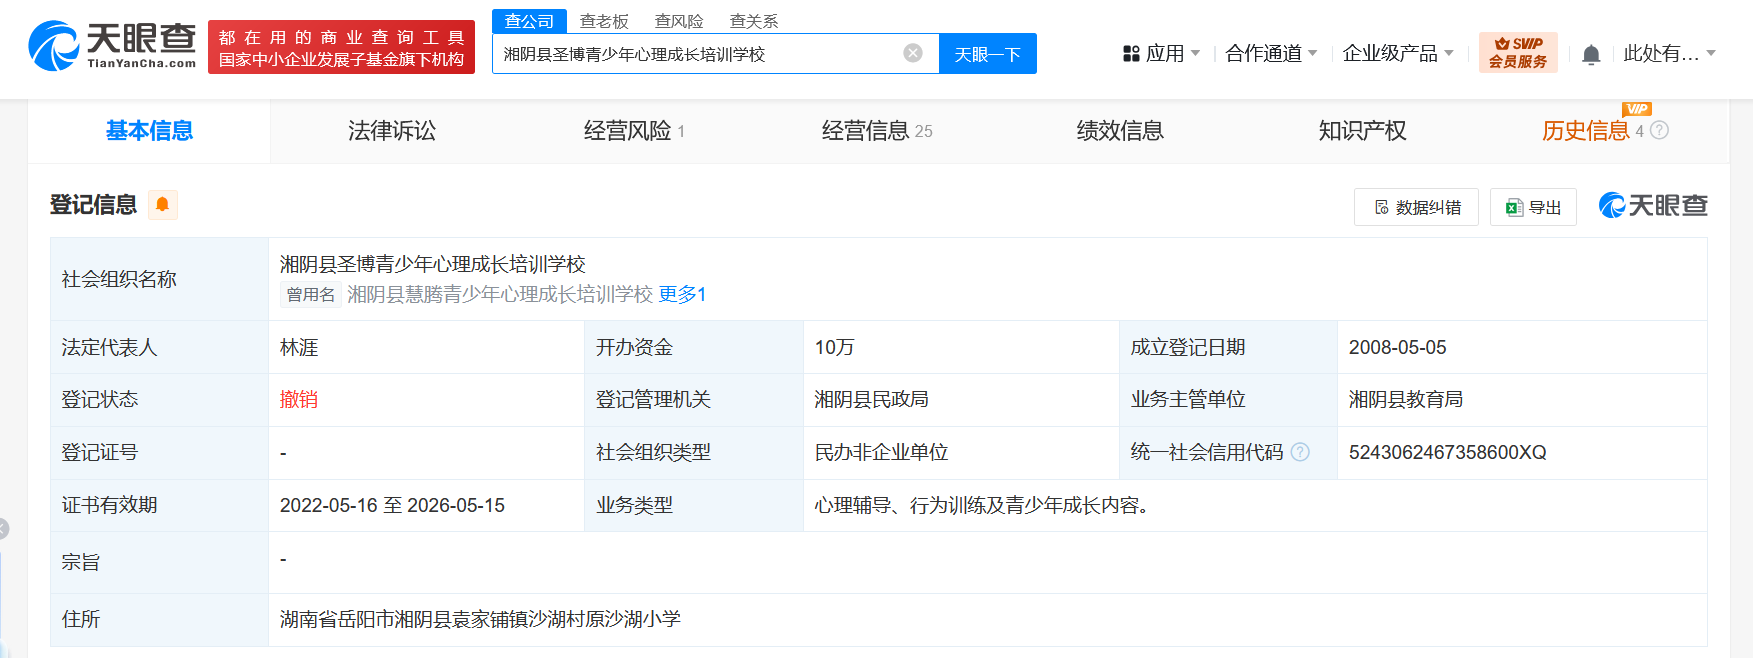
Task: Select the 查公司 search tab
Action: coord(529,21)
